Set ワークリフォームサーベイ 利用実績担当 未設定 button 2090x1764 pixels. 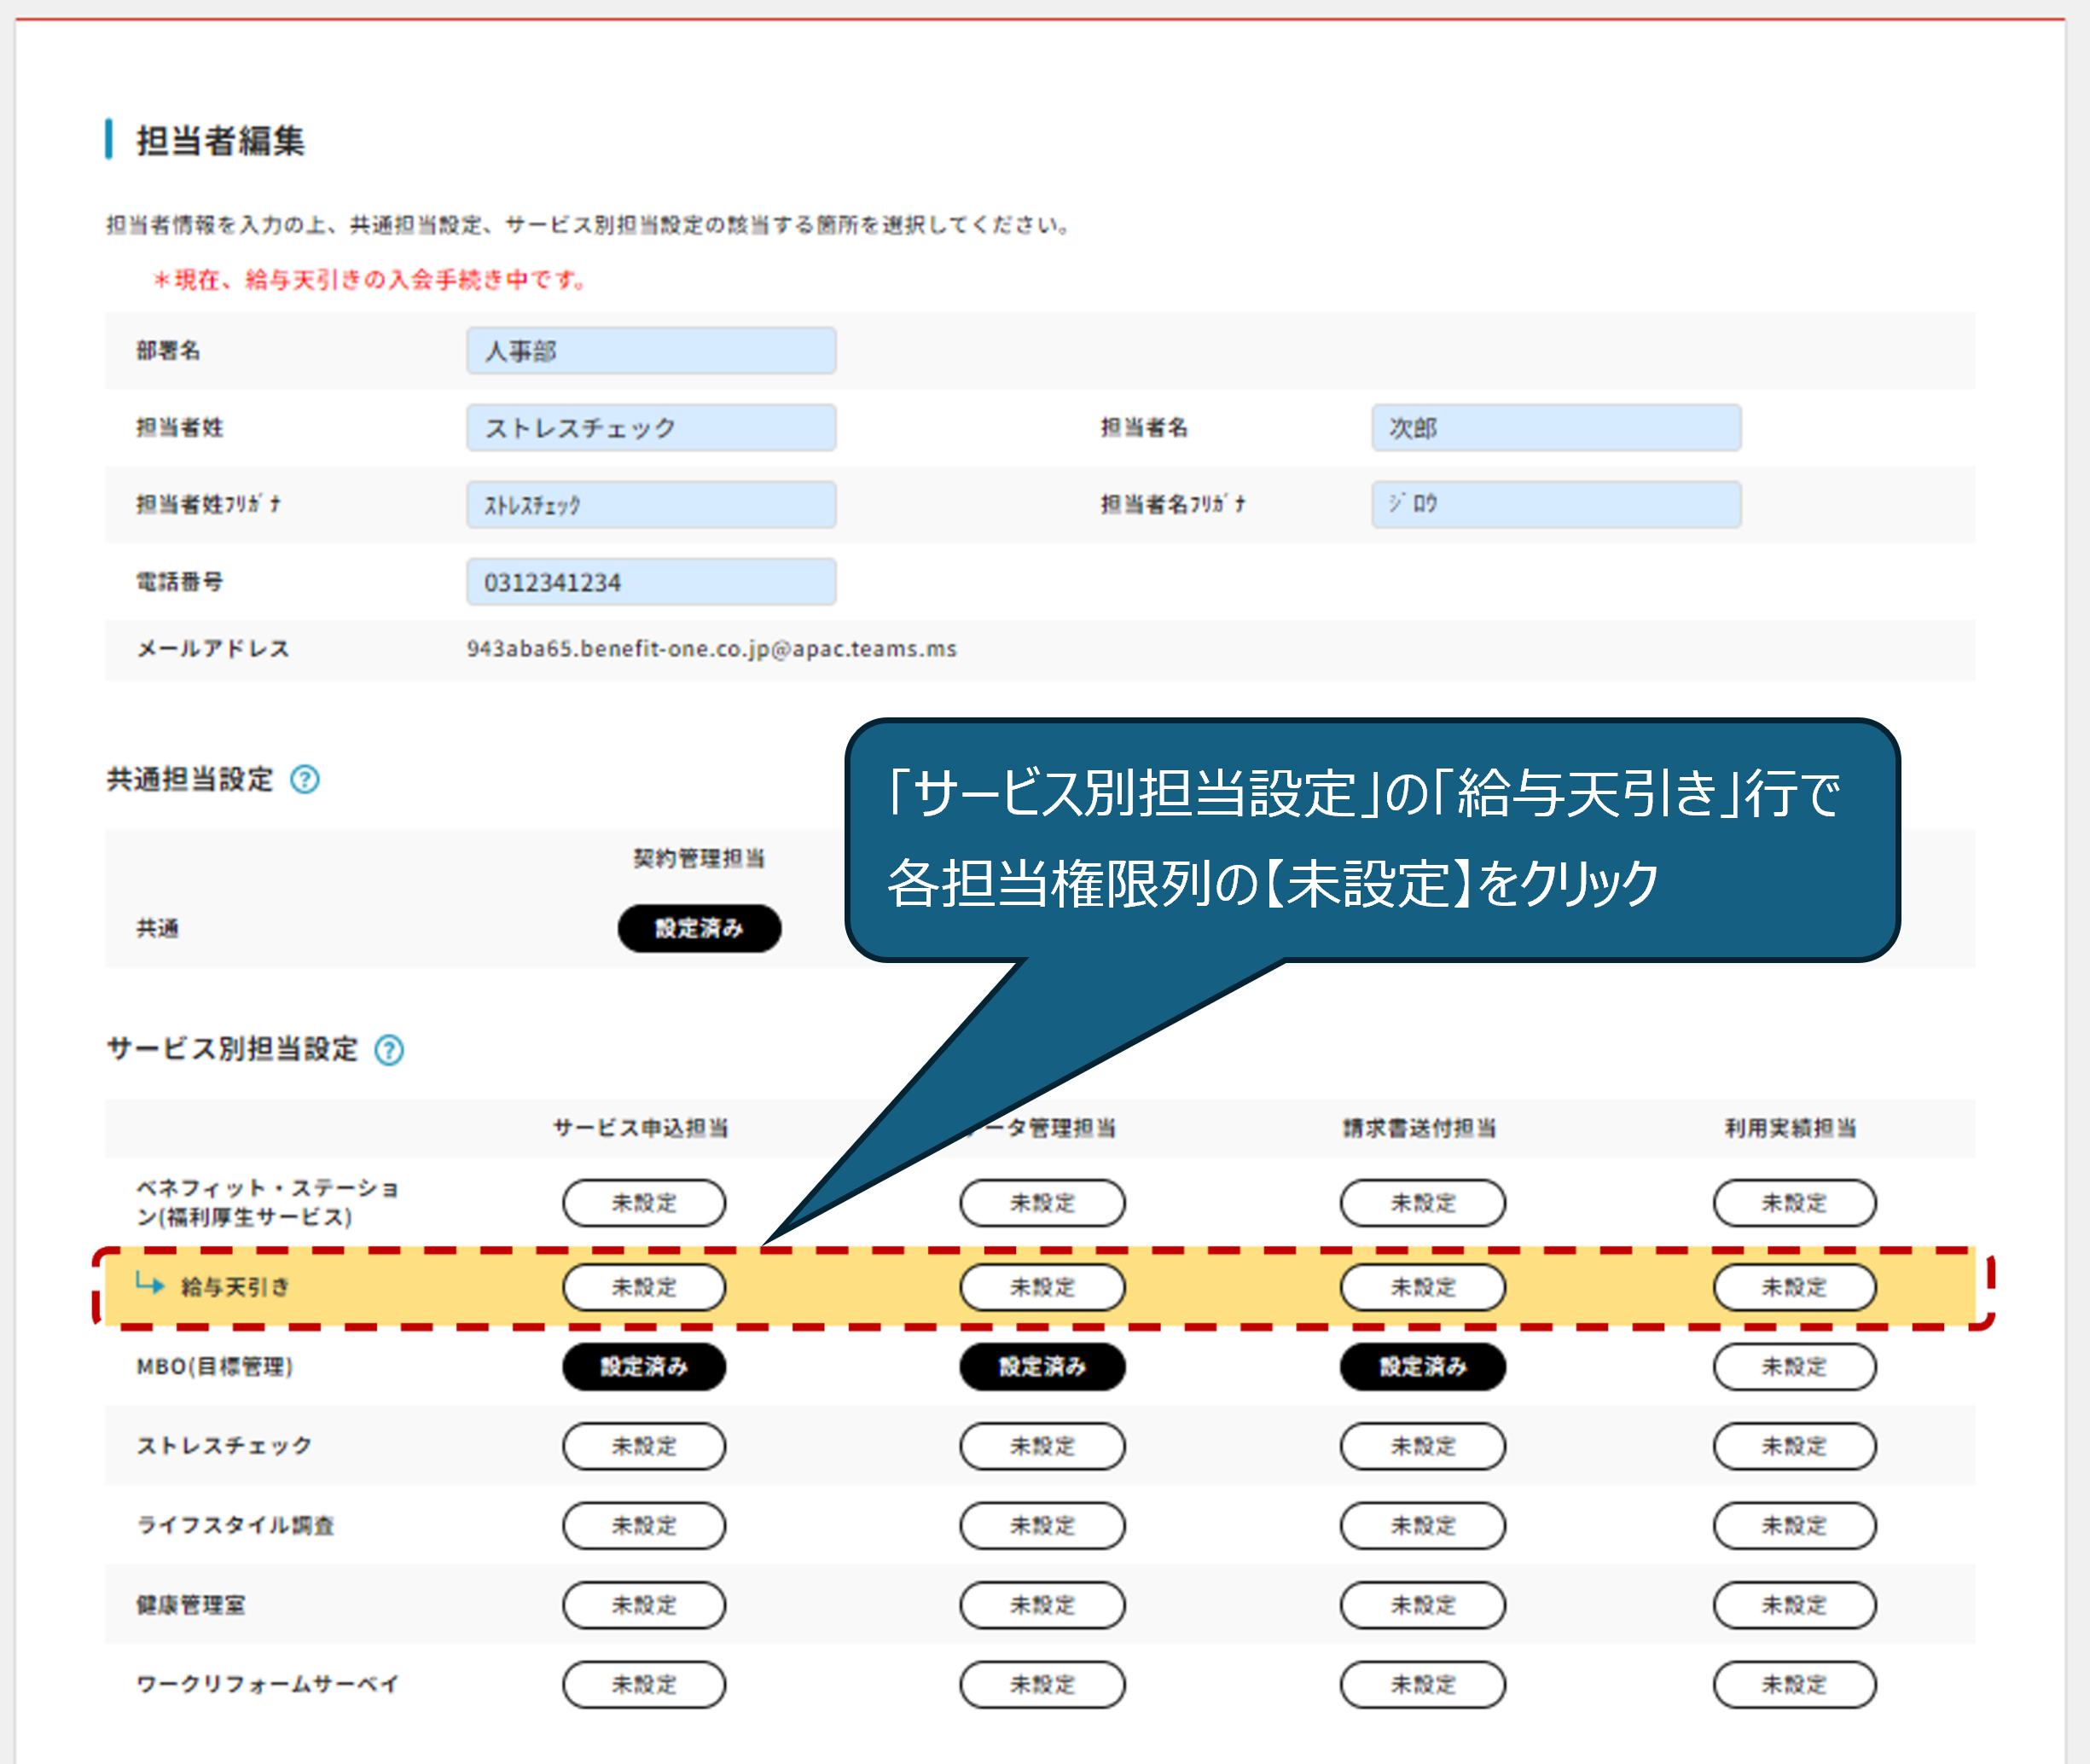coord(1794,1684)
